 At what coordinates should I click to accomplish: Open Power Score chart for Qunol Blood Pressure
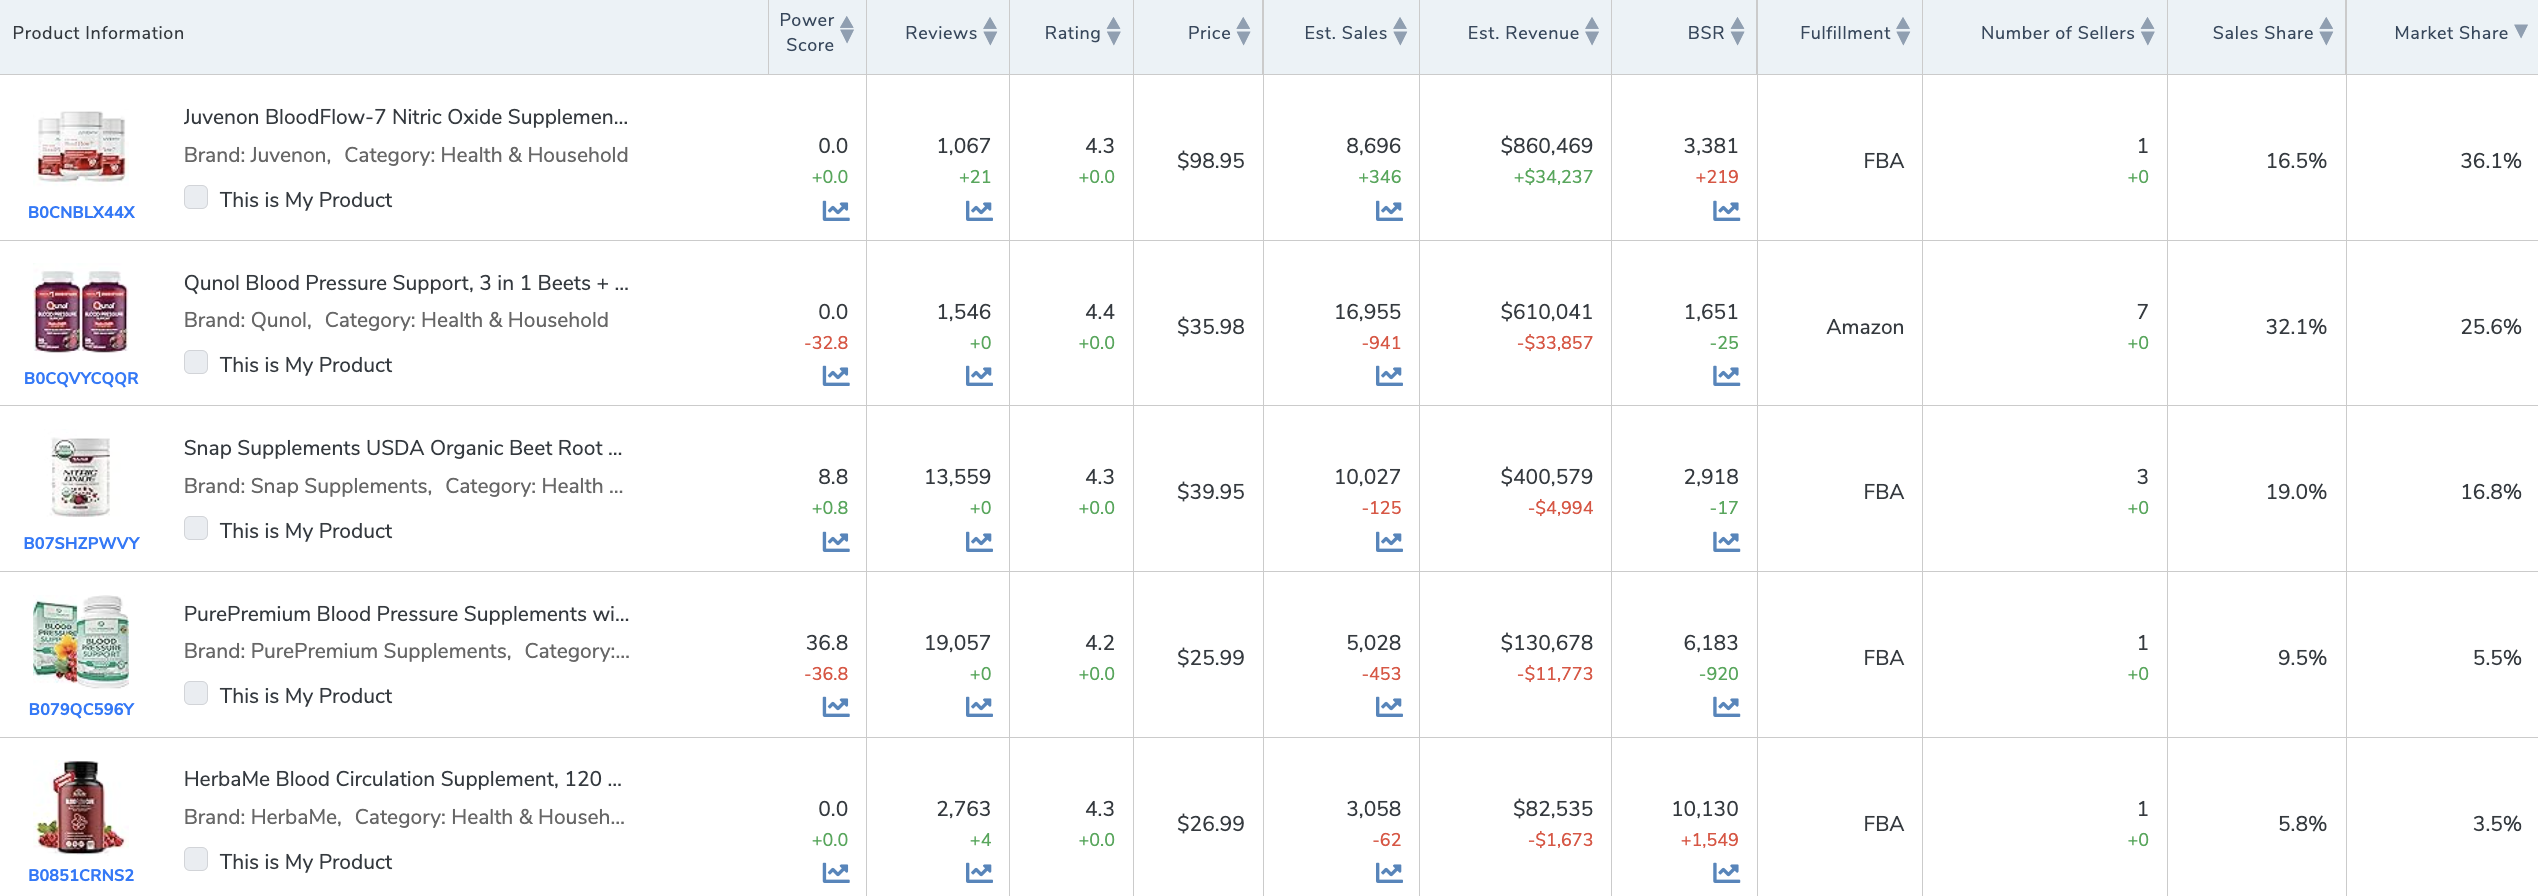click(836, 376)
